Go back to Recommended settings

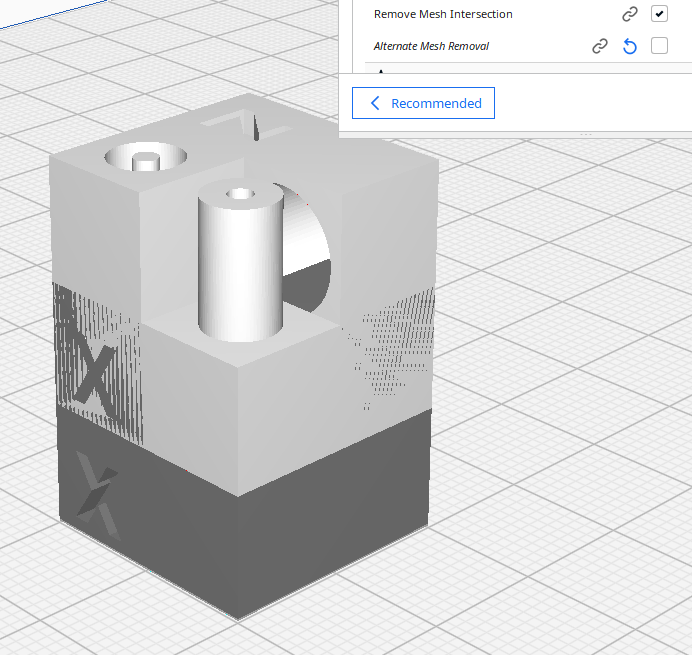click(x=423, y=103)
